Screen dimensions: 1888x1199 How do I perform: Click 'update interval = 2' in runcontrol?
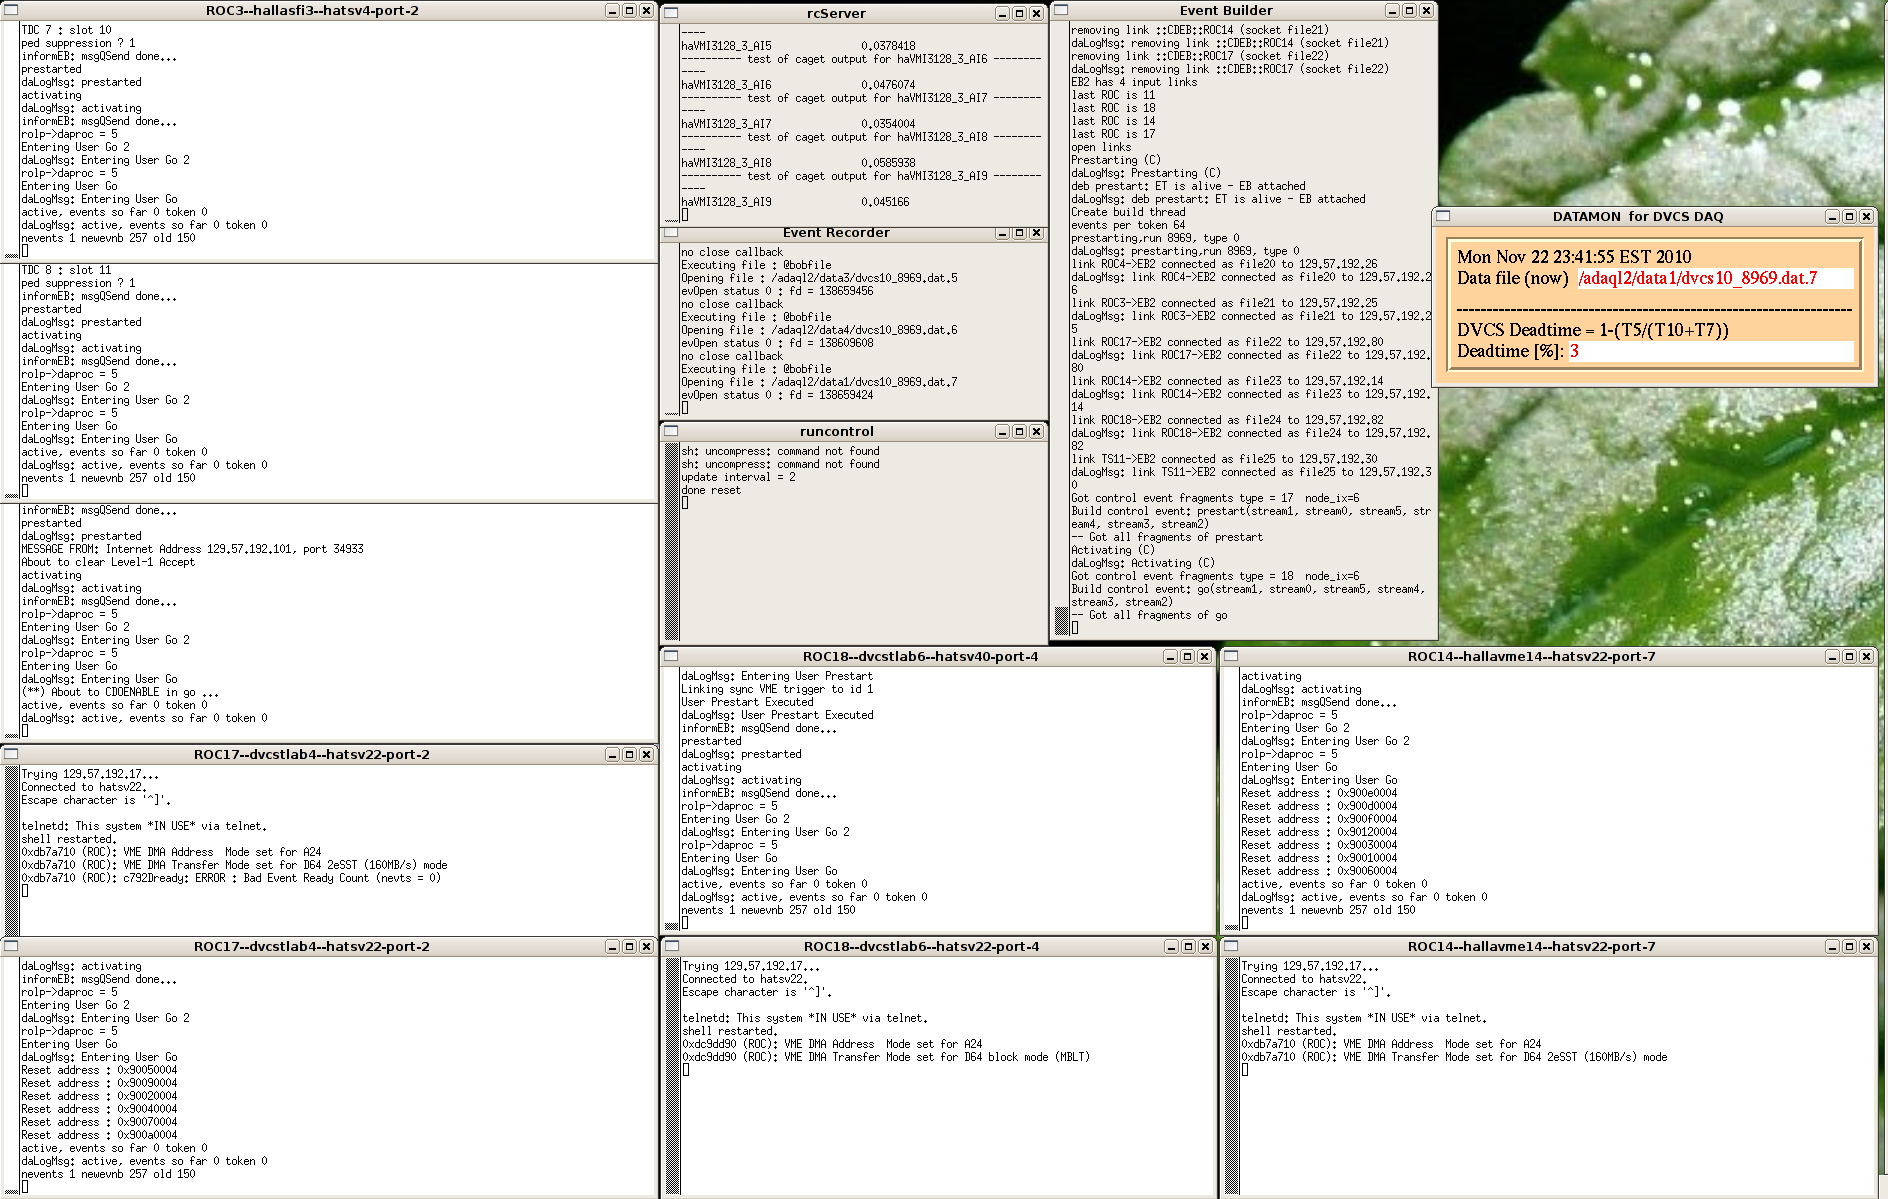pyautogui.click(x=739, y=477)
